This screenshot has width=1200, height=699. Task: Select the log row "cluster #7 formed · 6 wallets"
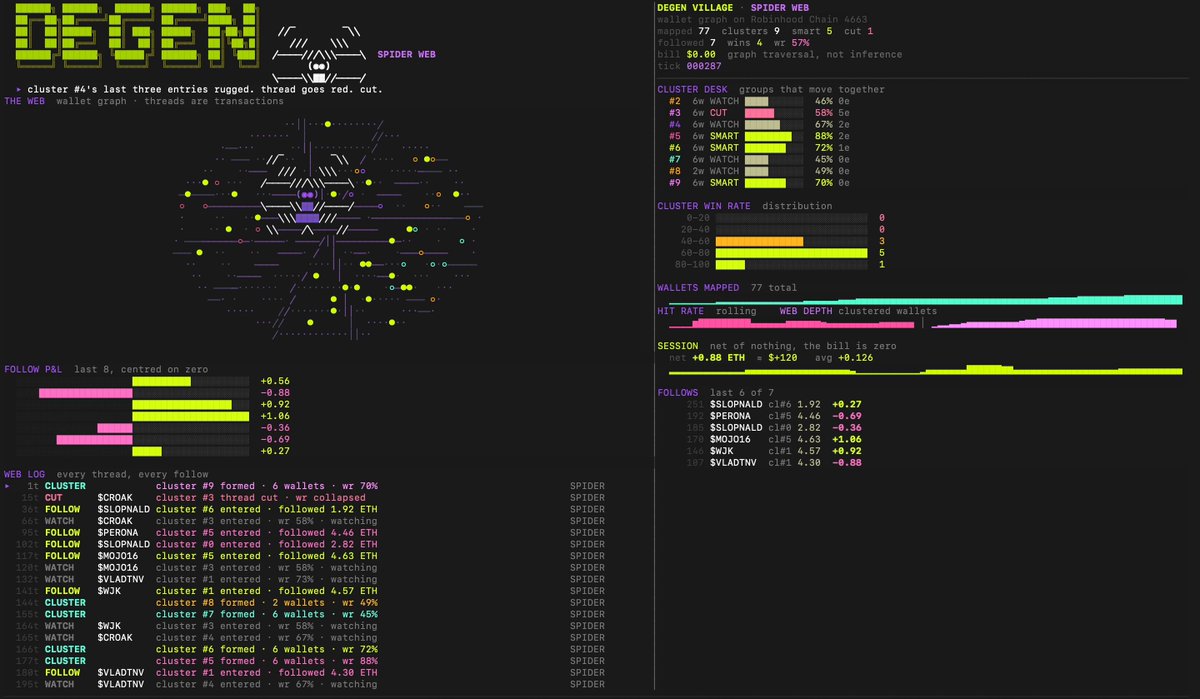pyautogui.click(x=305, y=615)
